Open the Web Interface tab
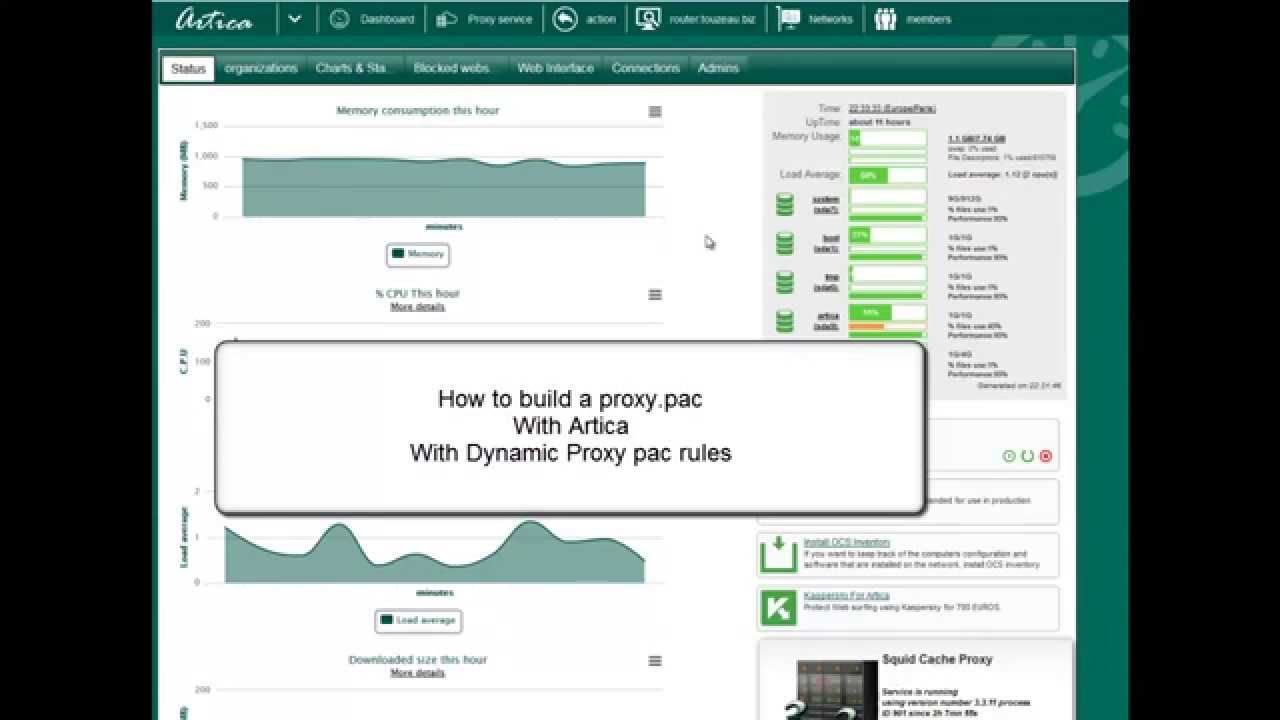Viewport: 1280px width, 720px height. pyautogui.click(x=555, y=68)
